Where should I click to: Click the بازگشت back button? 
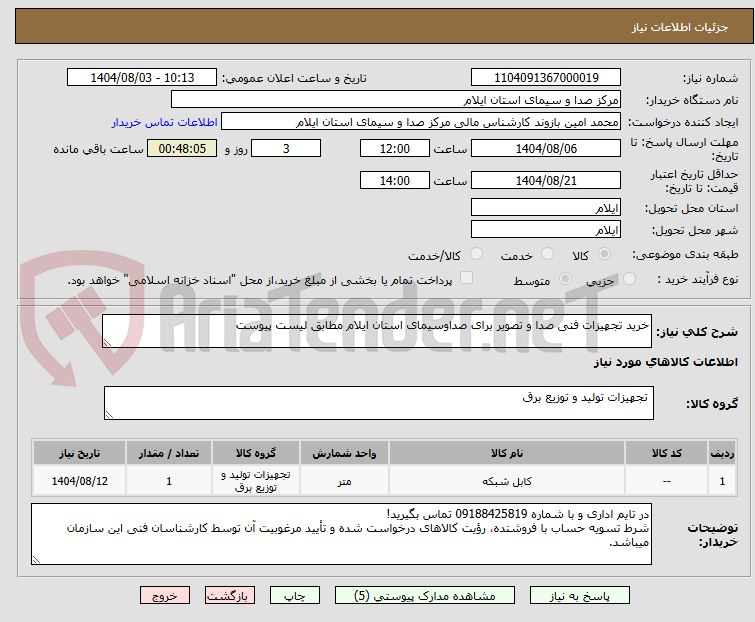[230, 596]
